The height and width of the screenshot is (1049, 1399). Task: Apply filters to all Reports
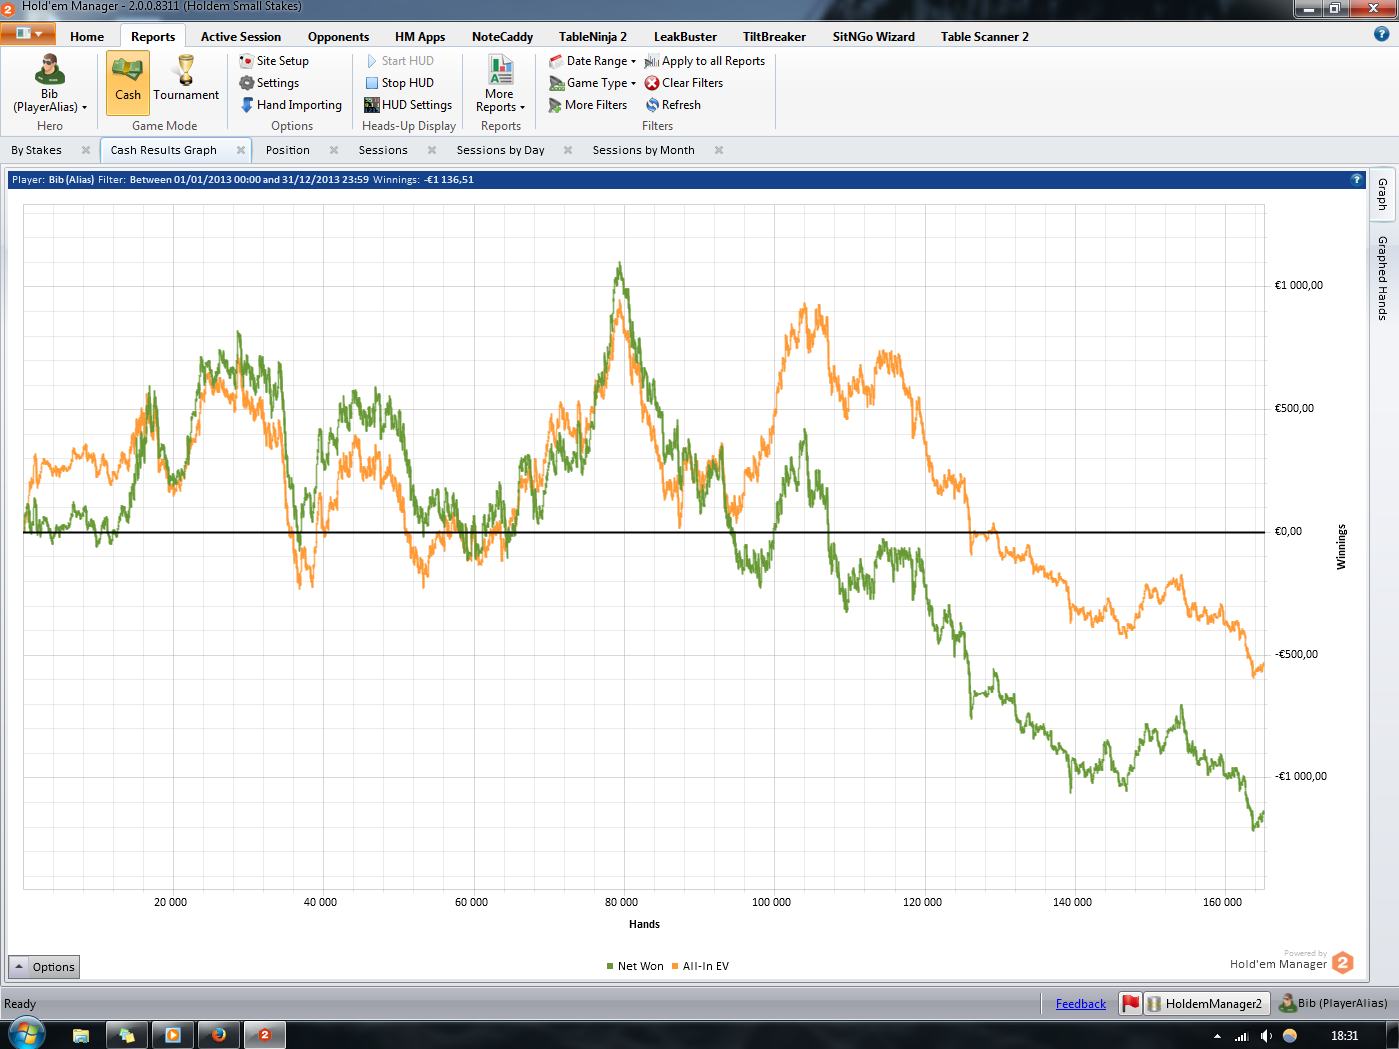coord(705,61)
